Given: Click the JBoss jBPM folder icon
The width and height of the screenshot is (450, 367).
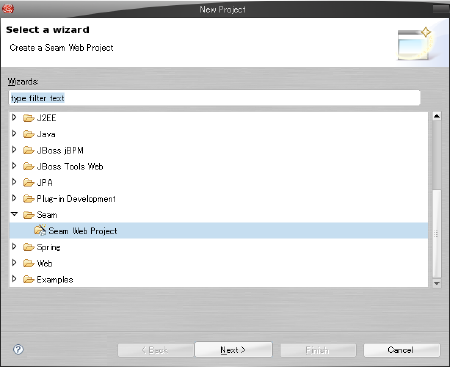Looking at the screenshot, I should 29,150.
